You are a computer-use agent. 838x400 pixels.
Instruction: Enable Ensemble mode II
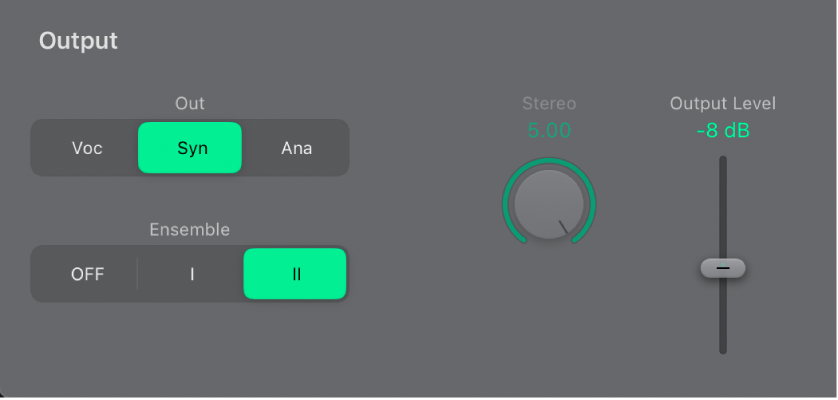295,274
